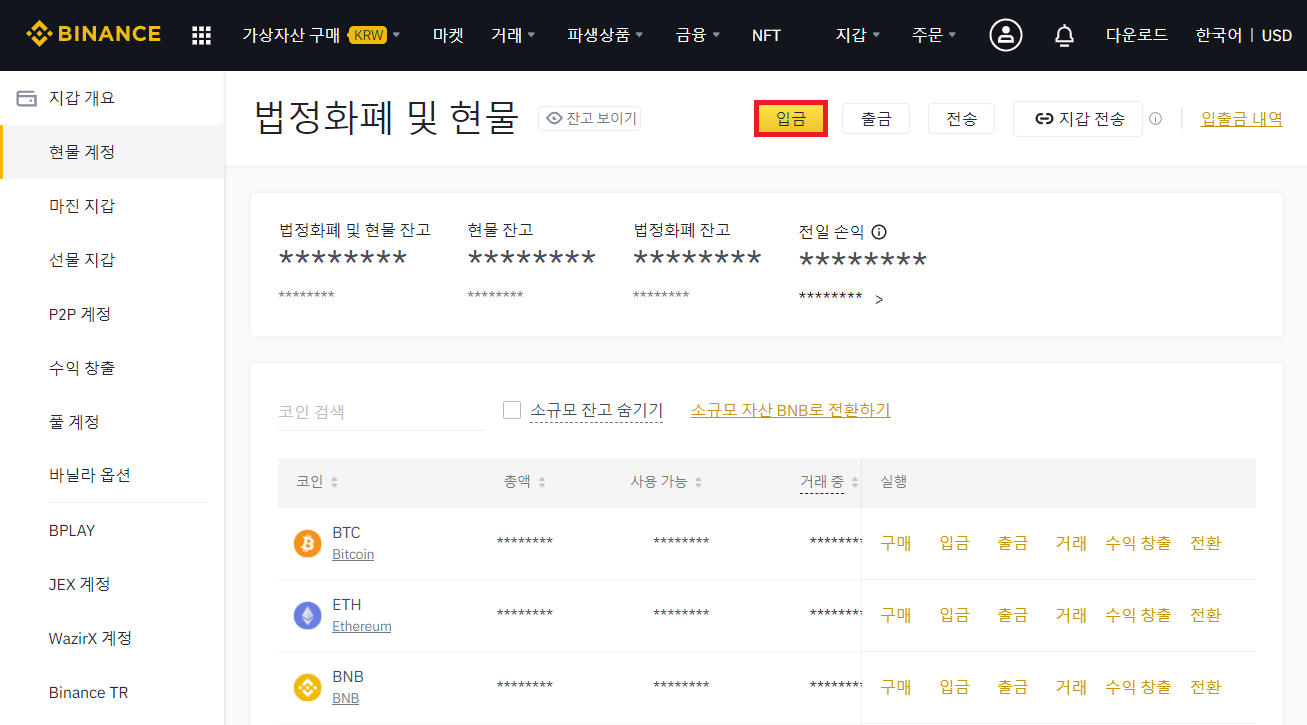This screenshot has height=725, width=1307.
Task: Click the 출금 button at top
Action: 876,119
